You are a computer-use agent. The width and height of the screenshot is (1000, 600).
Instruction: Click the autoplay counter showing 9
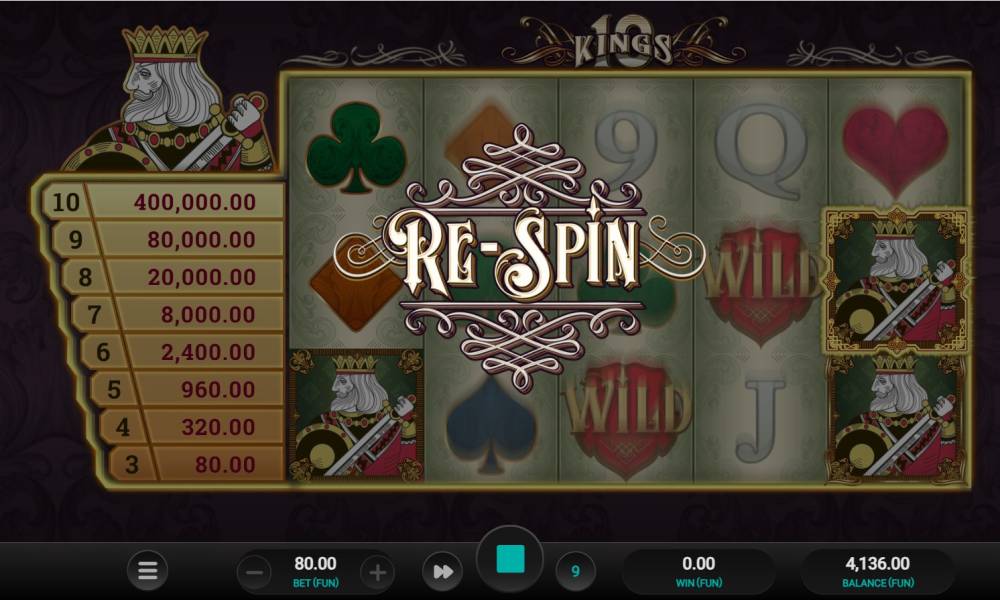pyautogui.click(x=575, y=571)
